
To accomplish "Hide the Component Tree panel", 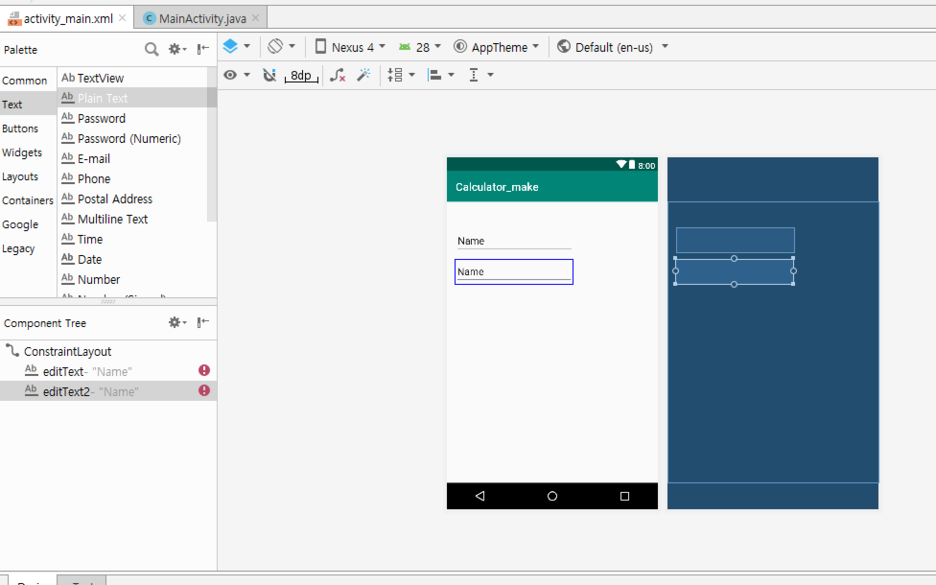I will (203, 322).
